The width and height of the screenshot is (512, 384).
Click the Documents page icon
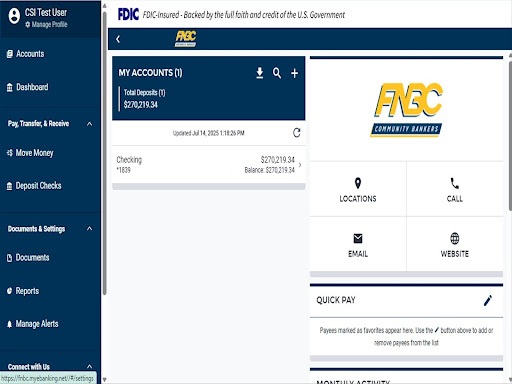tap(9, 258)
